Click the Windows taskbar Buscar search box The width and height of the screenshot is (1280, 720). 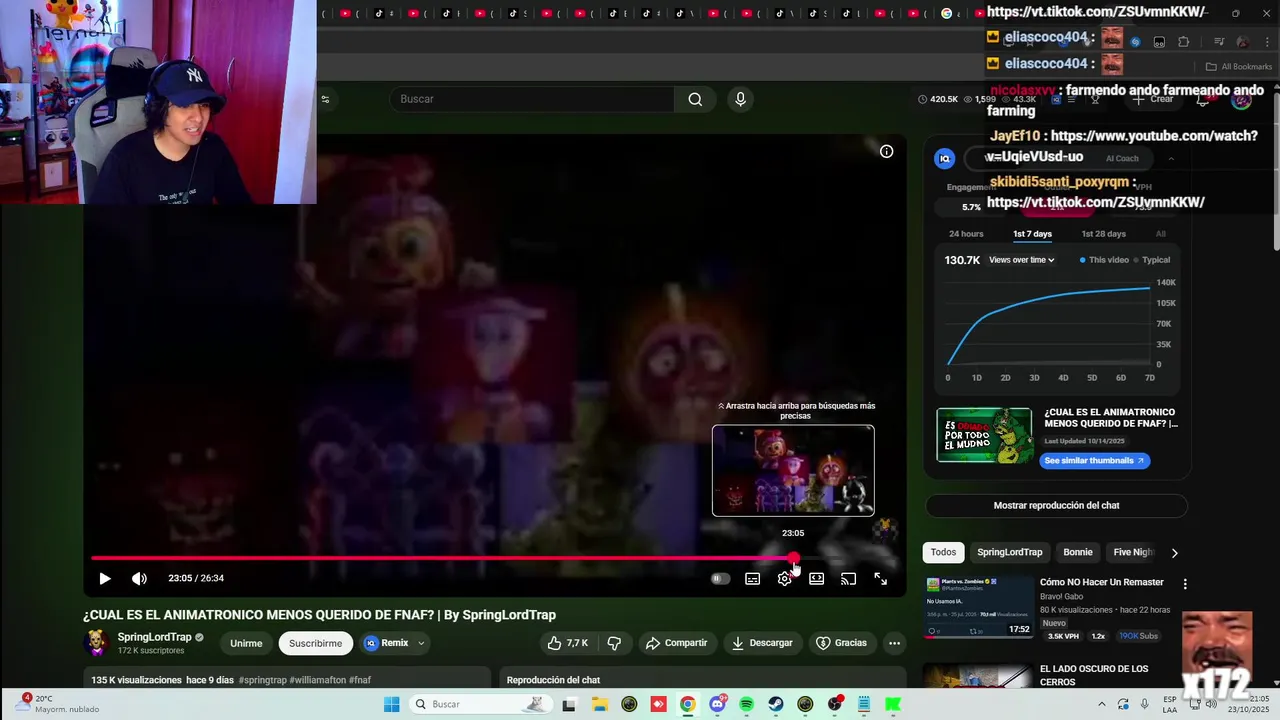(x=481, y=704)
